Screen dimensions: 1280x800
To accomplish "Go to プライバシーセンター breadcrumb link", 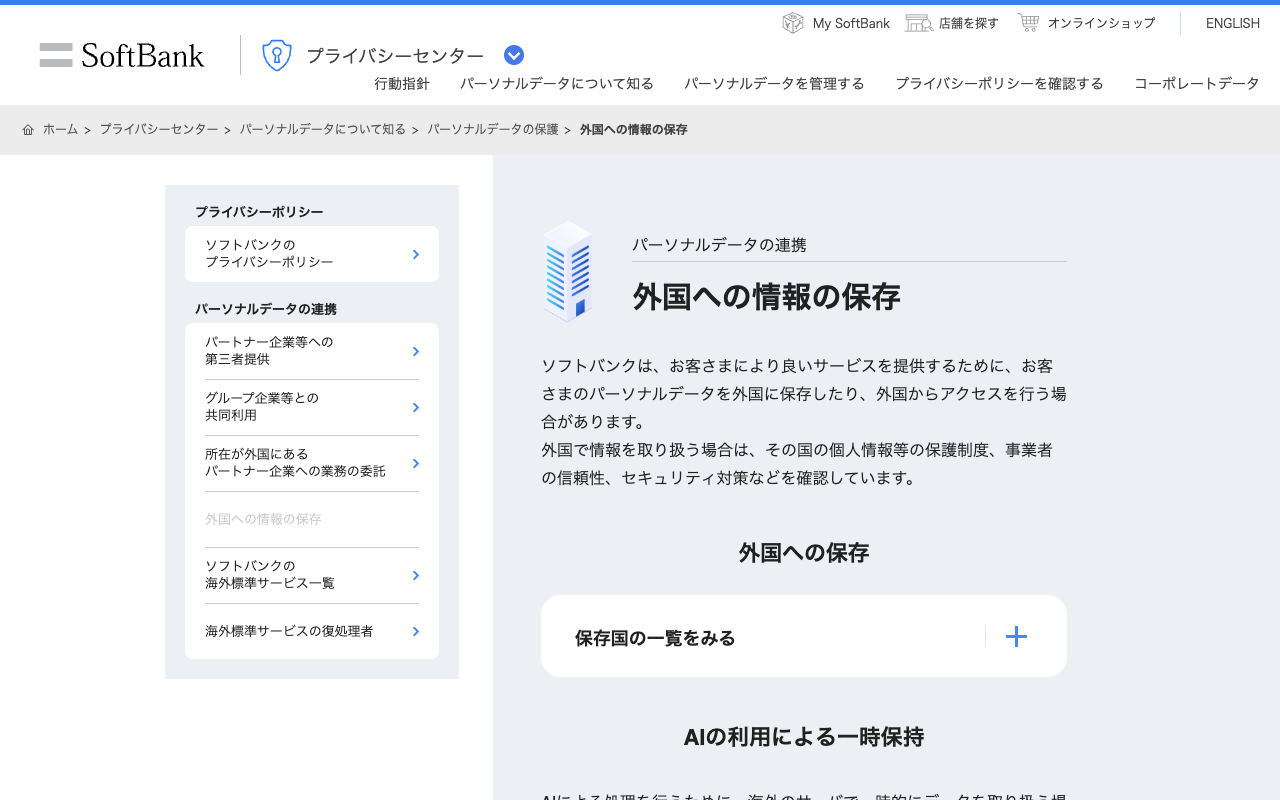I will pos(158,130).
